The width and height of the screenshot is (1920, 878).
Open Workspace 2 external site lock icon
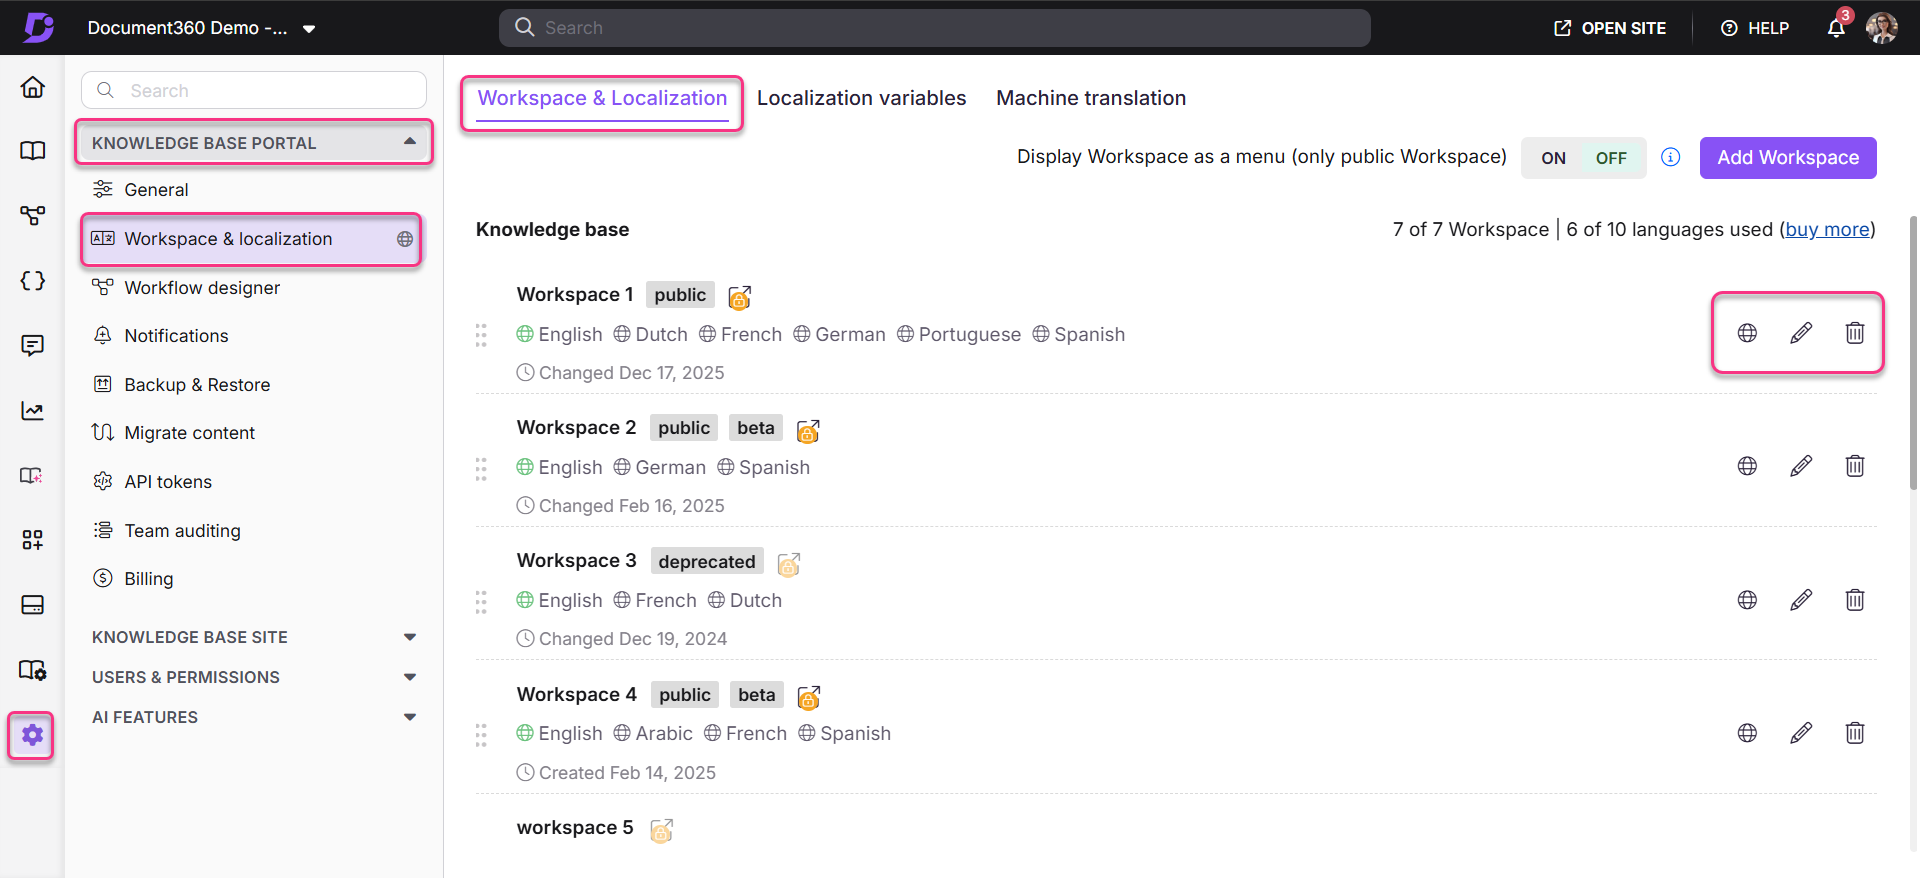(808, 430)
